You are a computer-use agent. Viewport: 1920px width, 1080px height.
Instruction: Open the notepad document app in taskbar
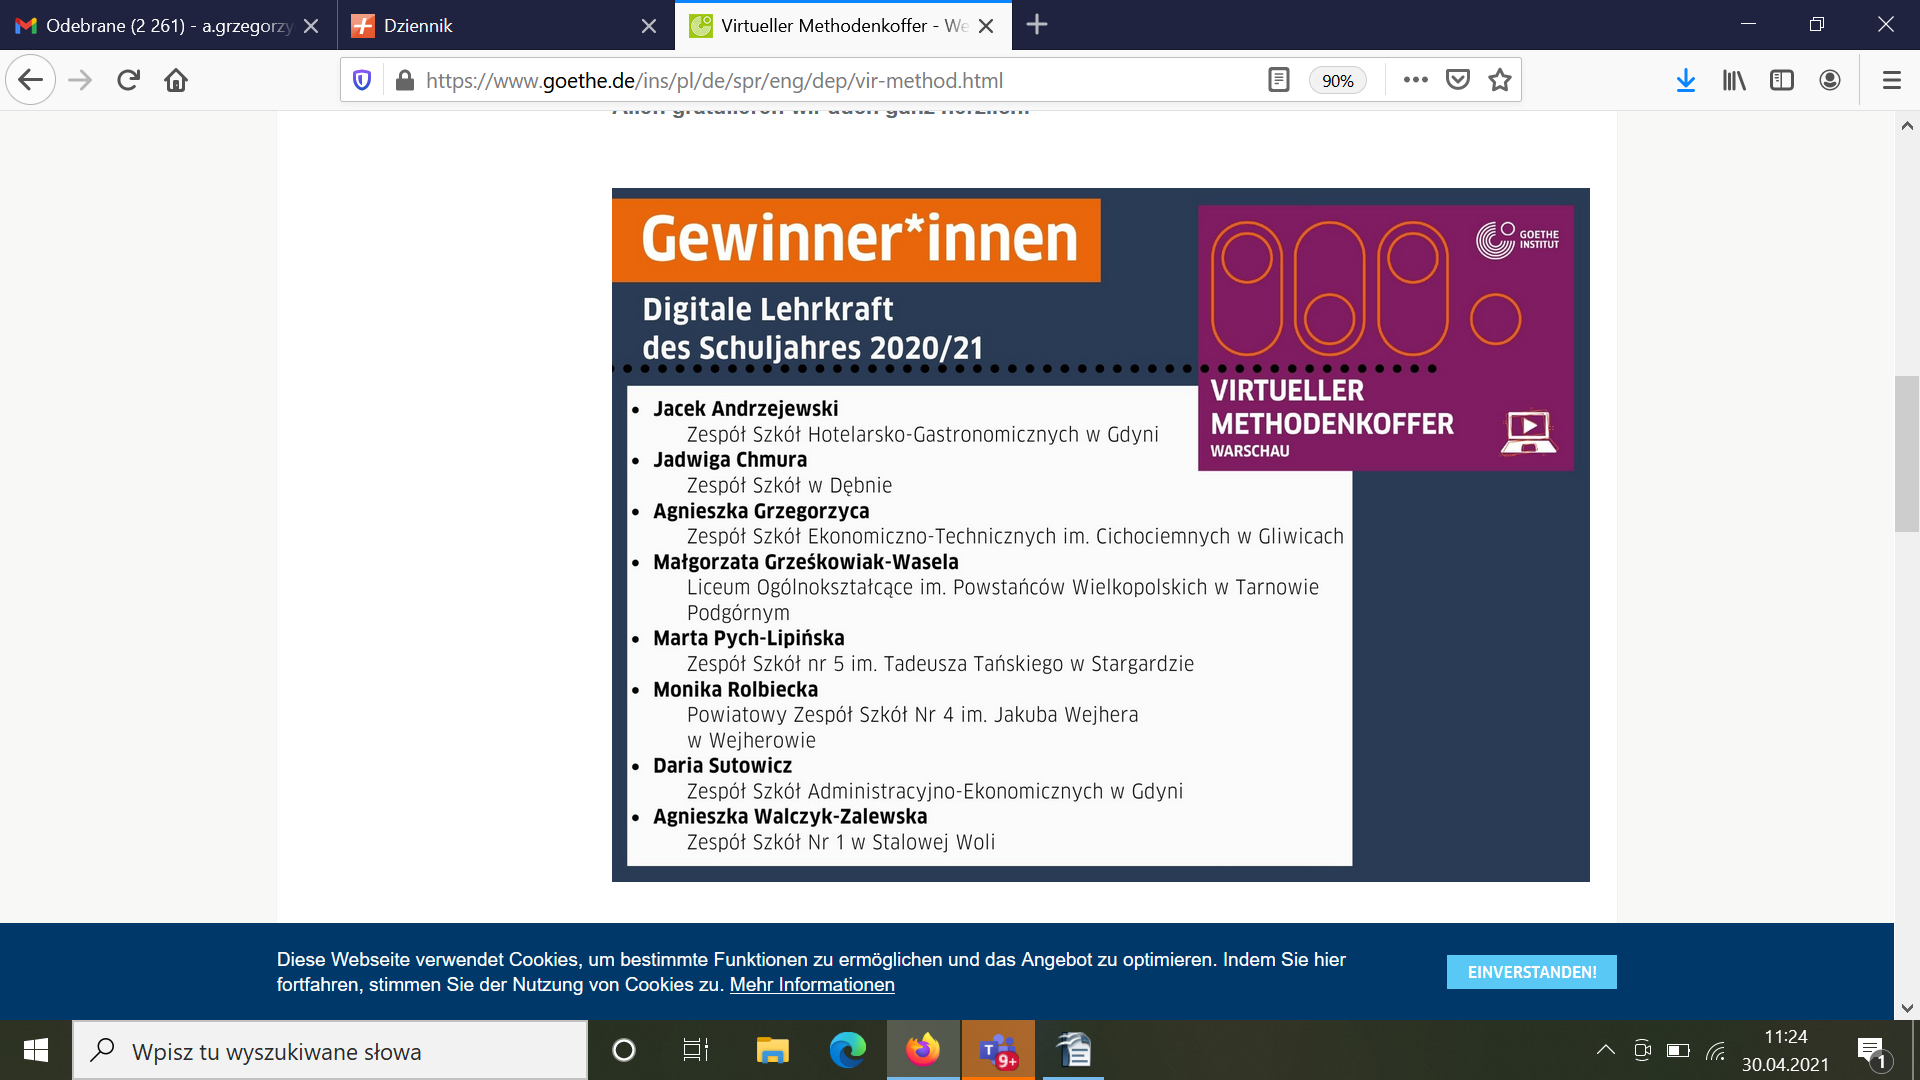point(1074,1050)
